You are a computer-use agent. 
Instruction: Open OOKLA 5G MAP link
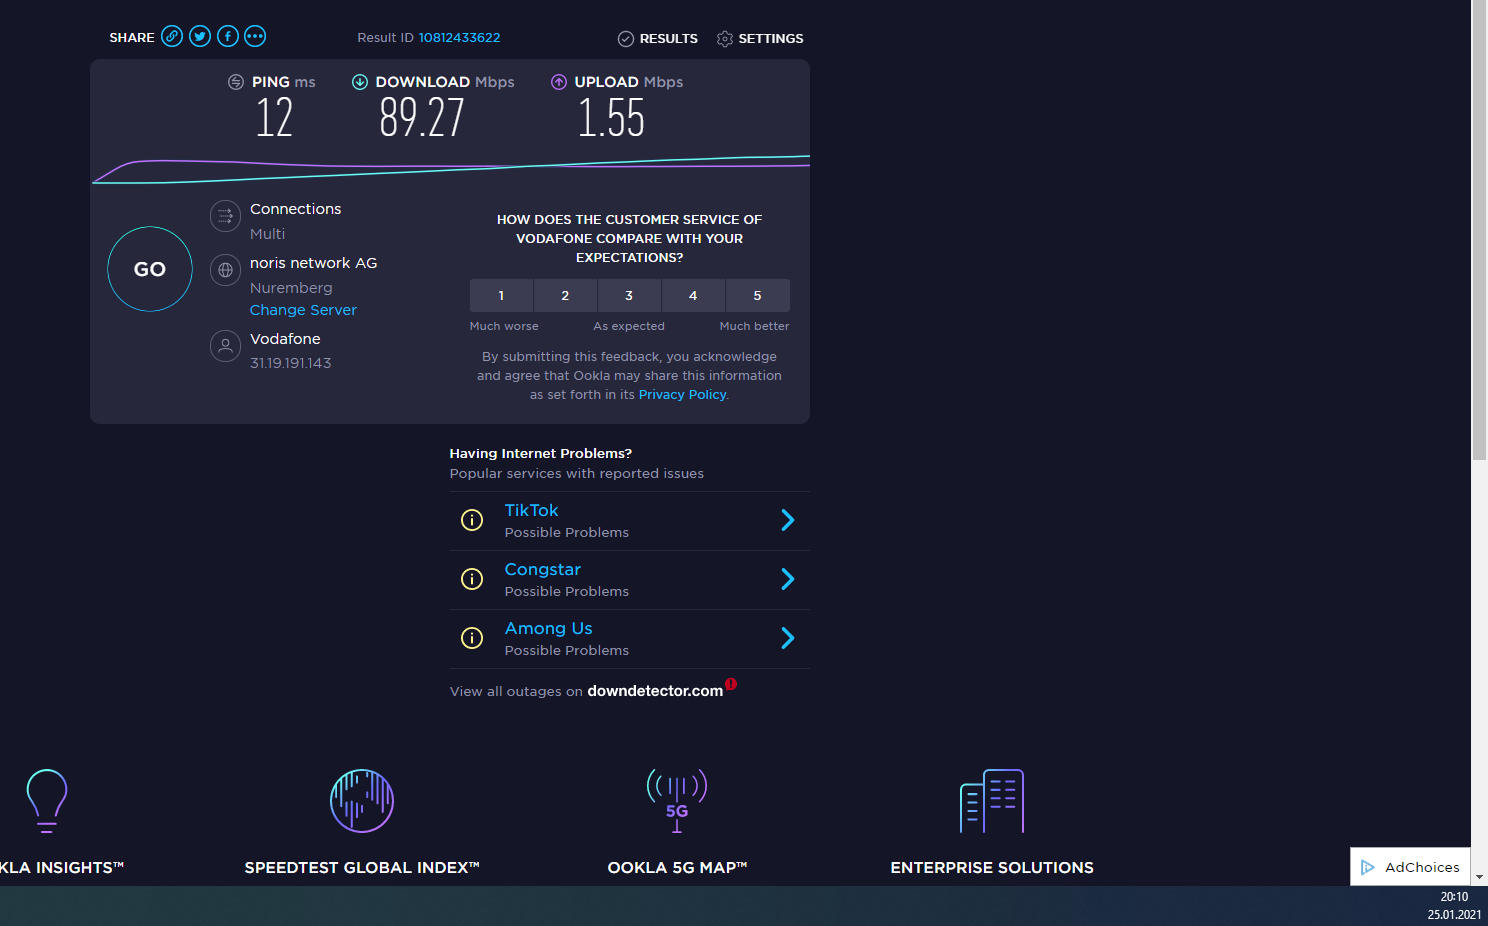point(677,868)
